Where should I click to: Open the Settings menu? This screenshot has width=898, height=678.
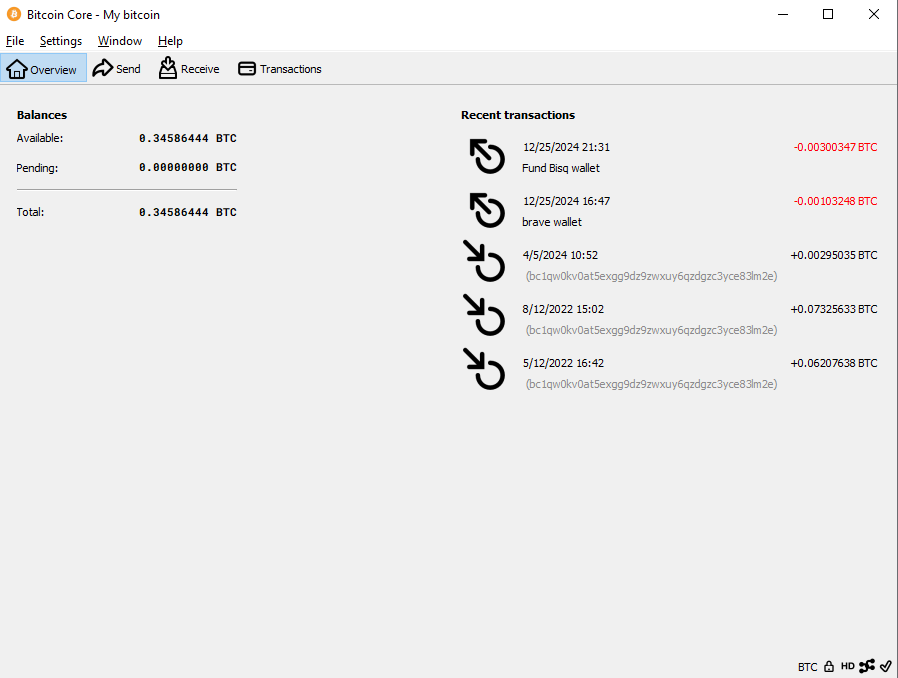[61, 41]
